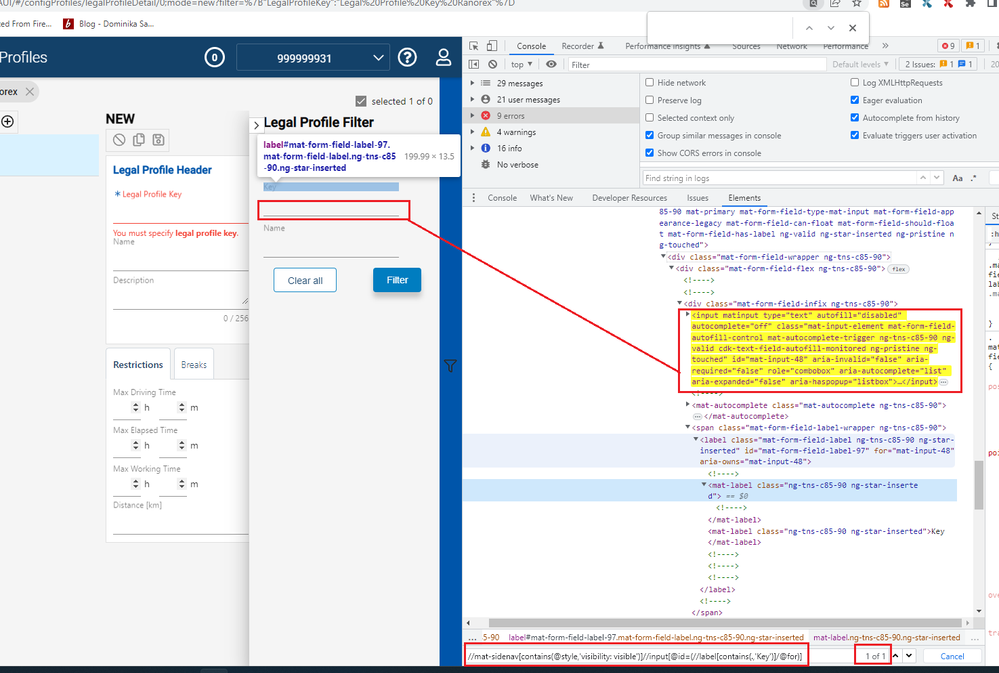Screen dimensions: 999x673
Task: Switch to the Recorder tab
Action: point(581,46)
